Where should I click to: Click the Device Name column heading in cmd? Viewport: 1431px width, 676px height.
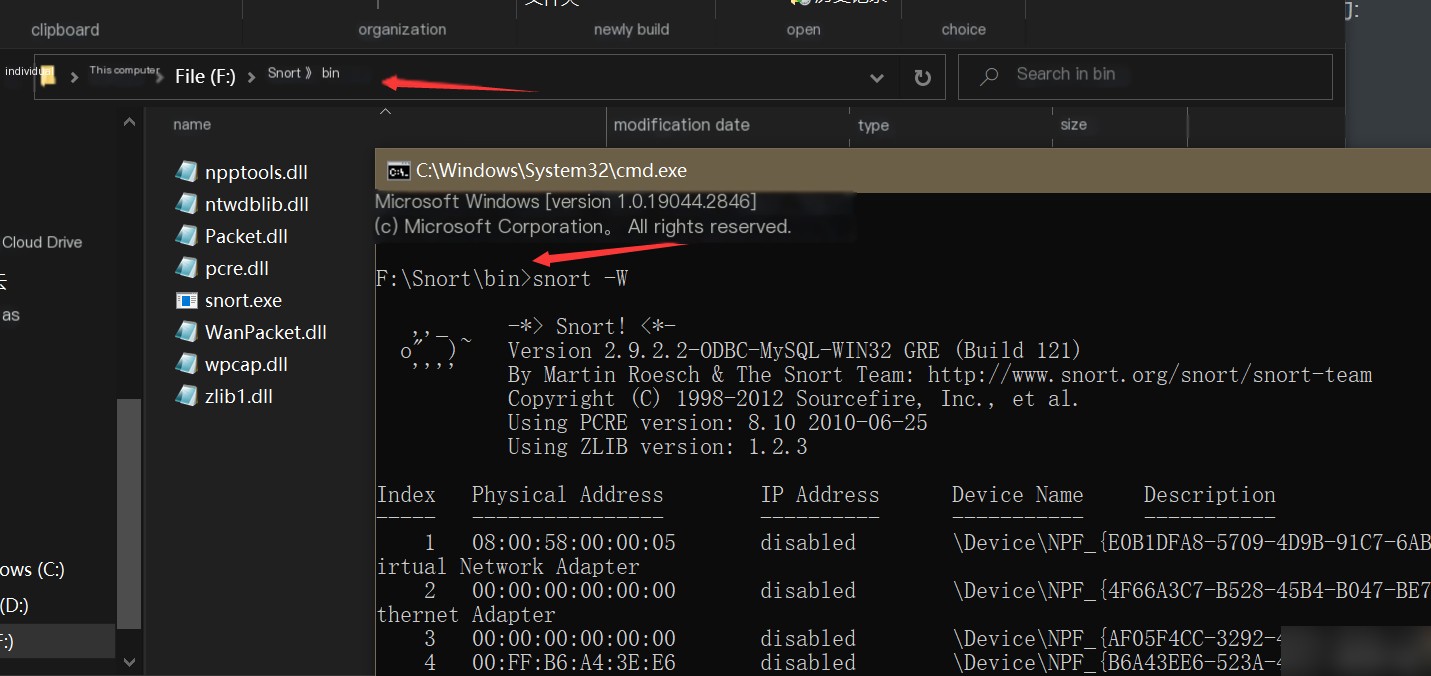click(1017, 495)
